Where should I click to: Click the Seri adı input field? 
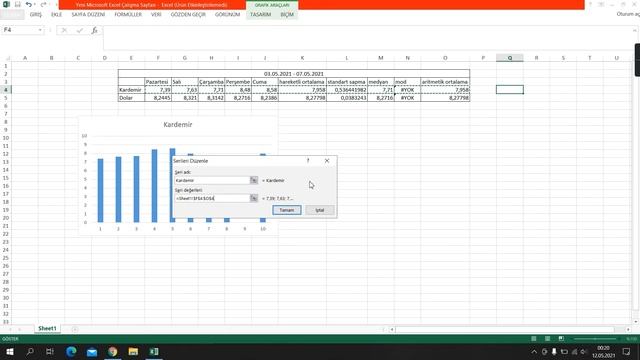pyautogui.click(x=212, y=180)
